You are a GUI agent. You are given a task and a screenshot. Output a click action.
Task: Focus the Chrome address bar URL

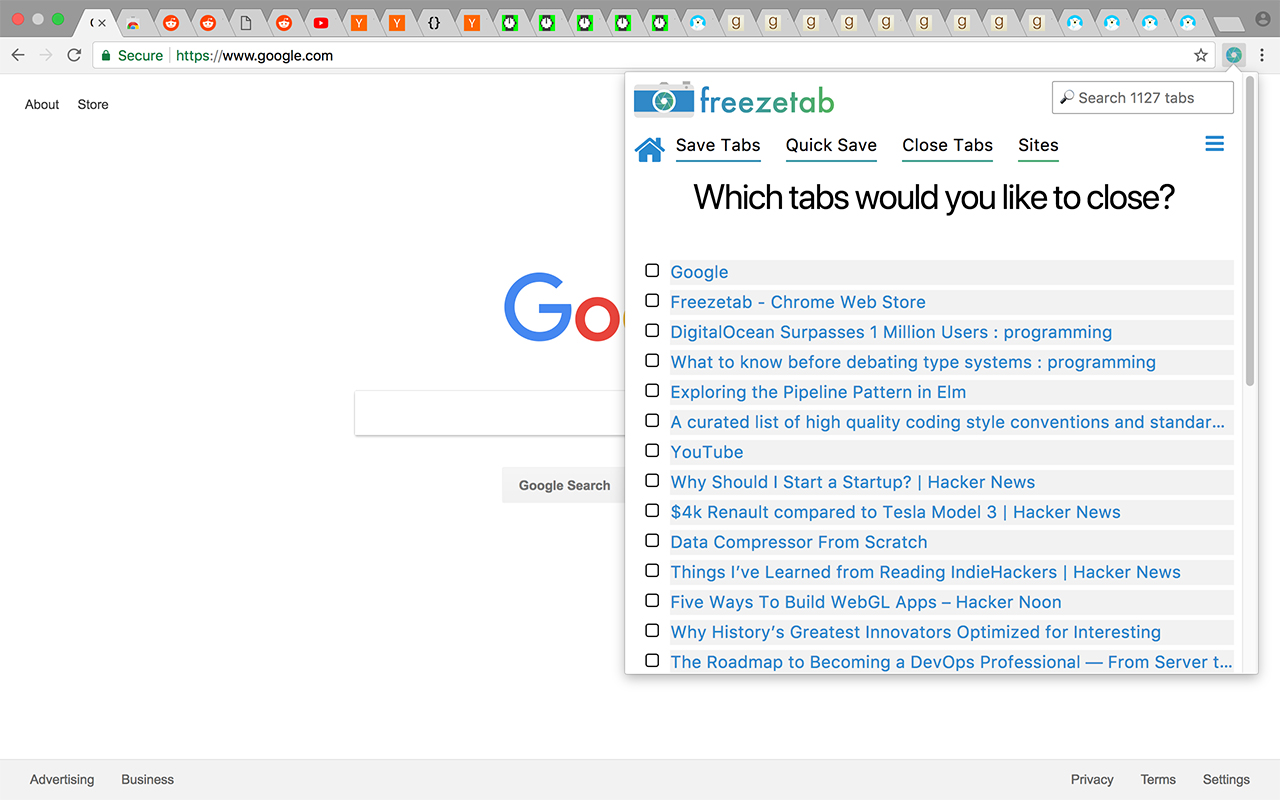point(254,56)
